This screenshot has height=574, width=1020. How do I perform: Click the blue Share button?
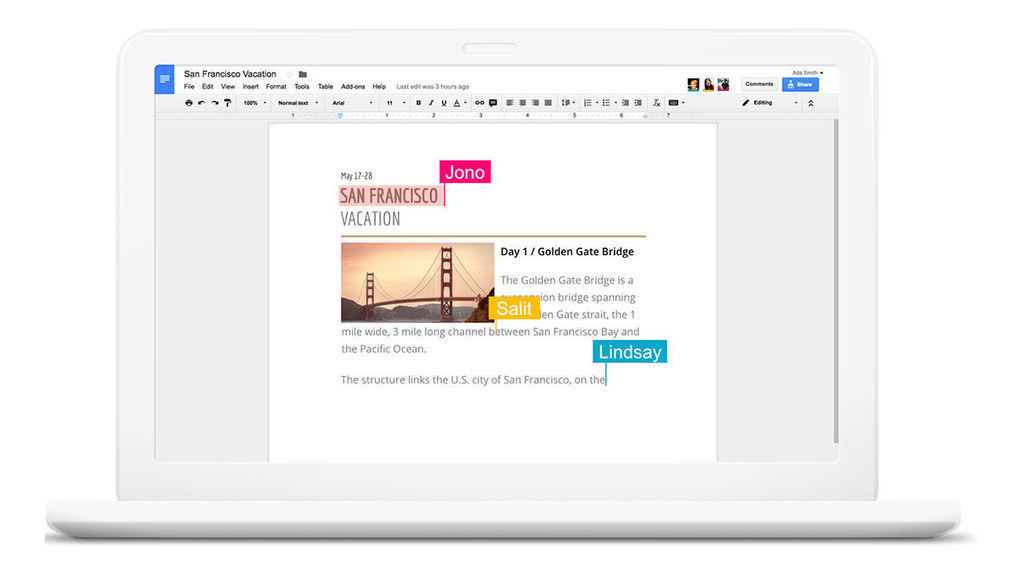click(x=800, y=84)
